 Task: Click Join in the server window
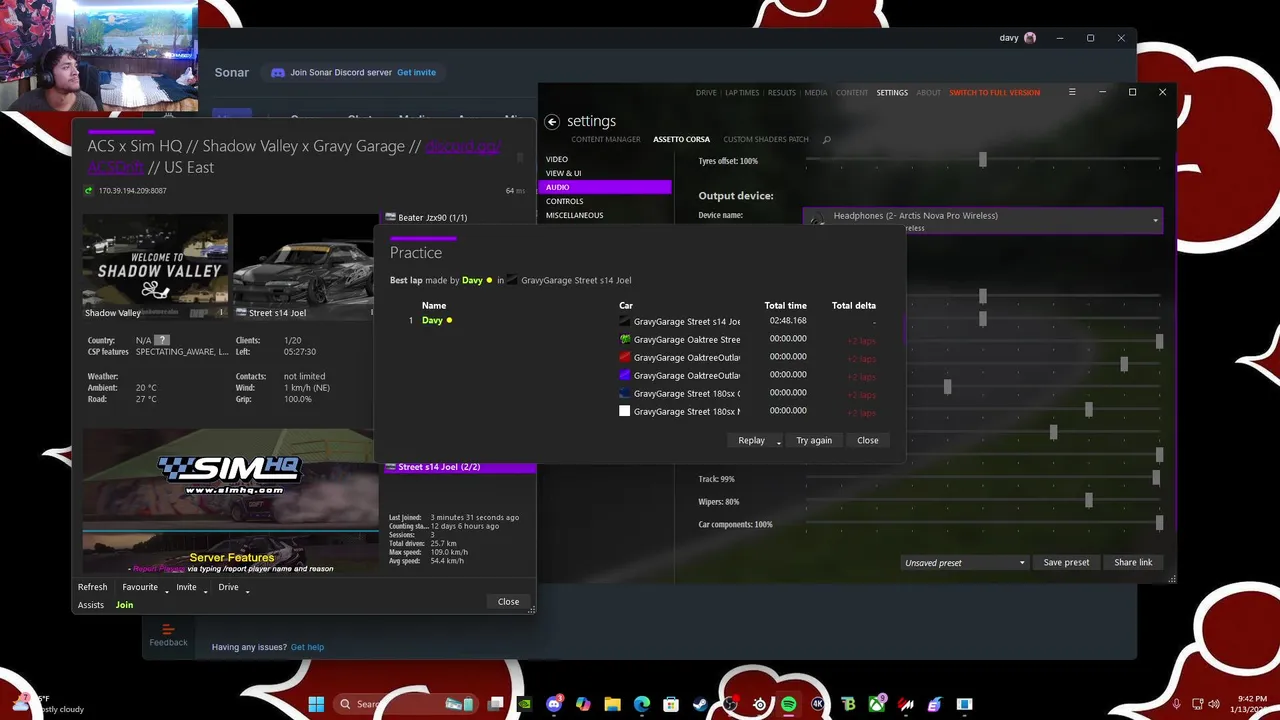click(124, 605)
